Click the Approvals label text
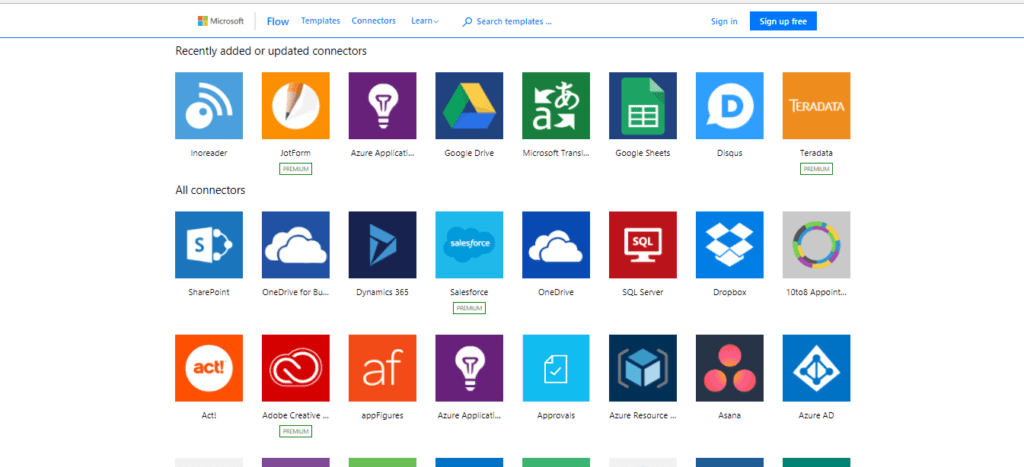1024x467 pixels. point(556,415)
